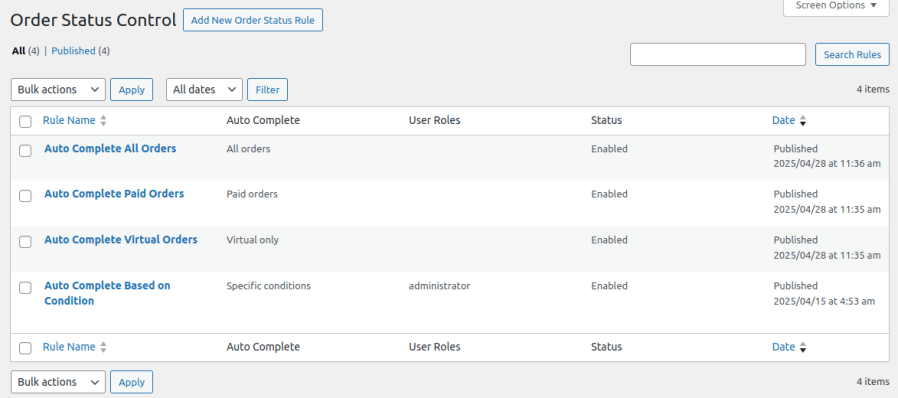The height and width of the screenshot is (398, 898).
Task: Sort by Rule Name header arrows
Action: click(x=103, y=121)
